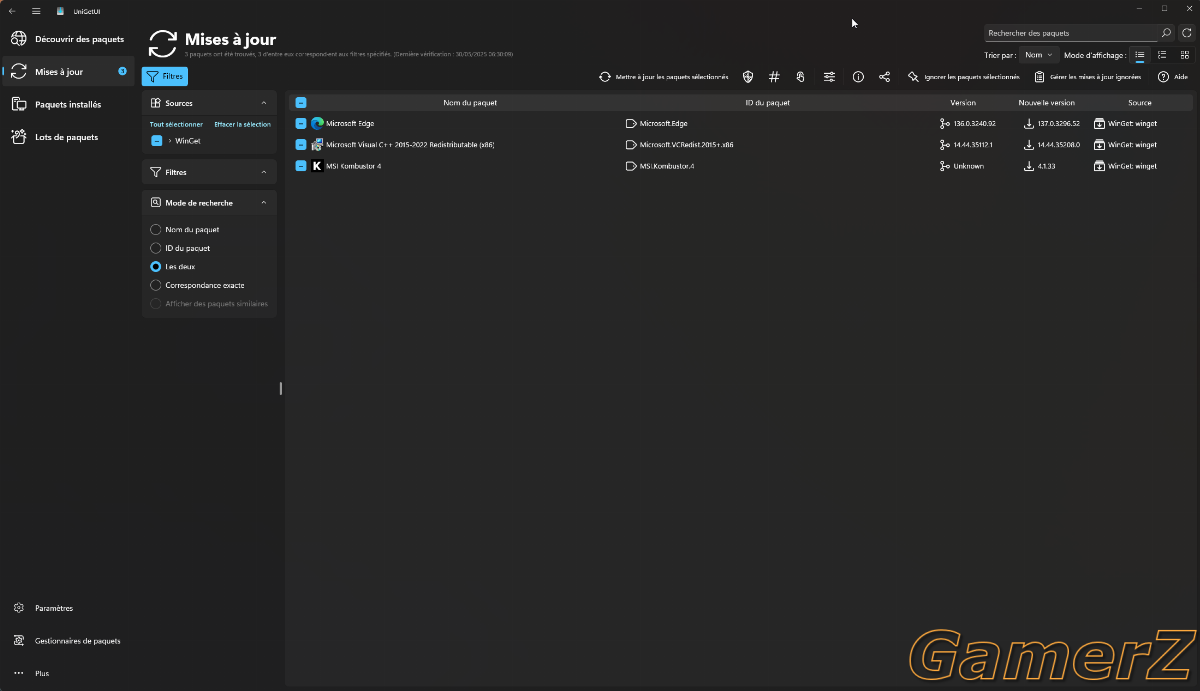Click the Rechercher des paquets search field
Screen dimensions: 1200x691
pyautogui.click(x=1070, y=33)
